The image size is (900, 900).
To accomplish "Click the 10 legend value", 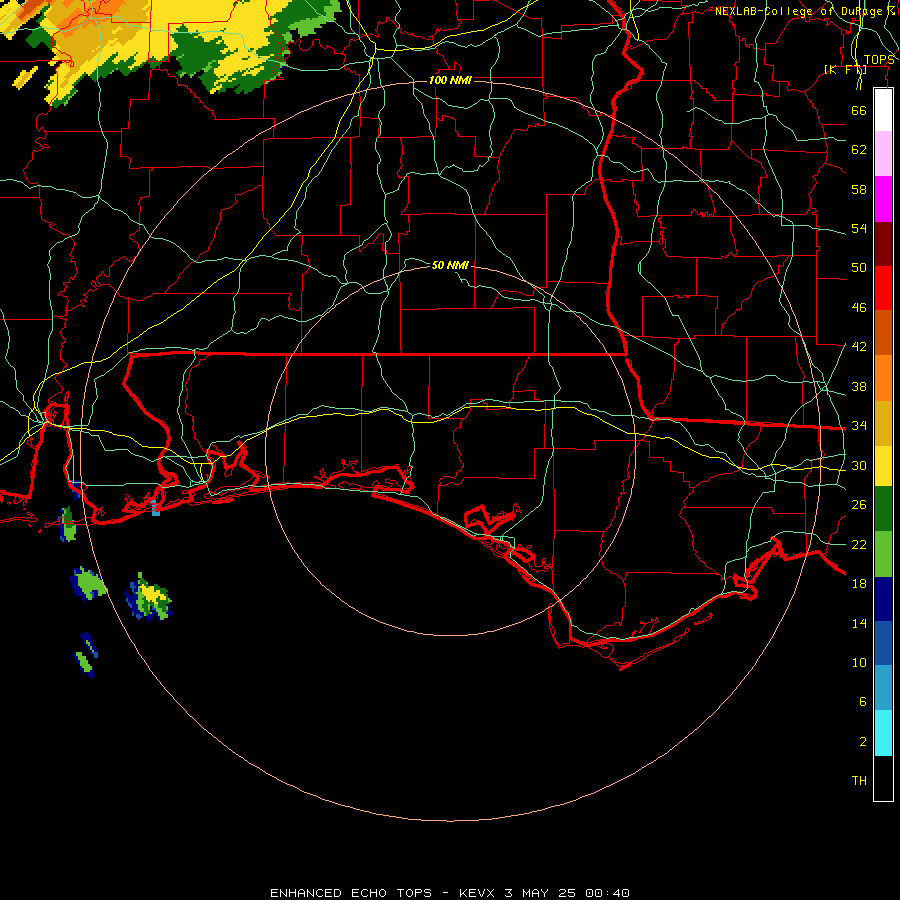I will click(859, 662).
